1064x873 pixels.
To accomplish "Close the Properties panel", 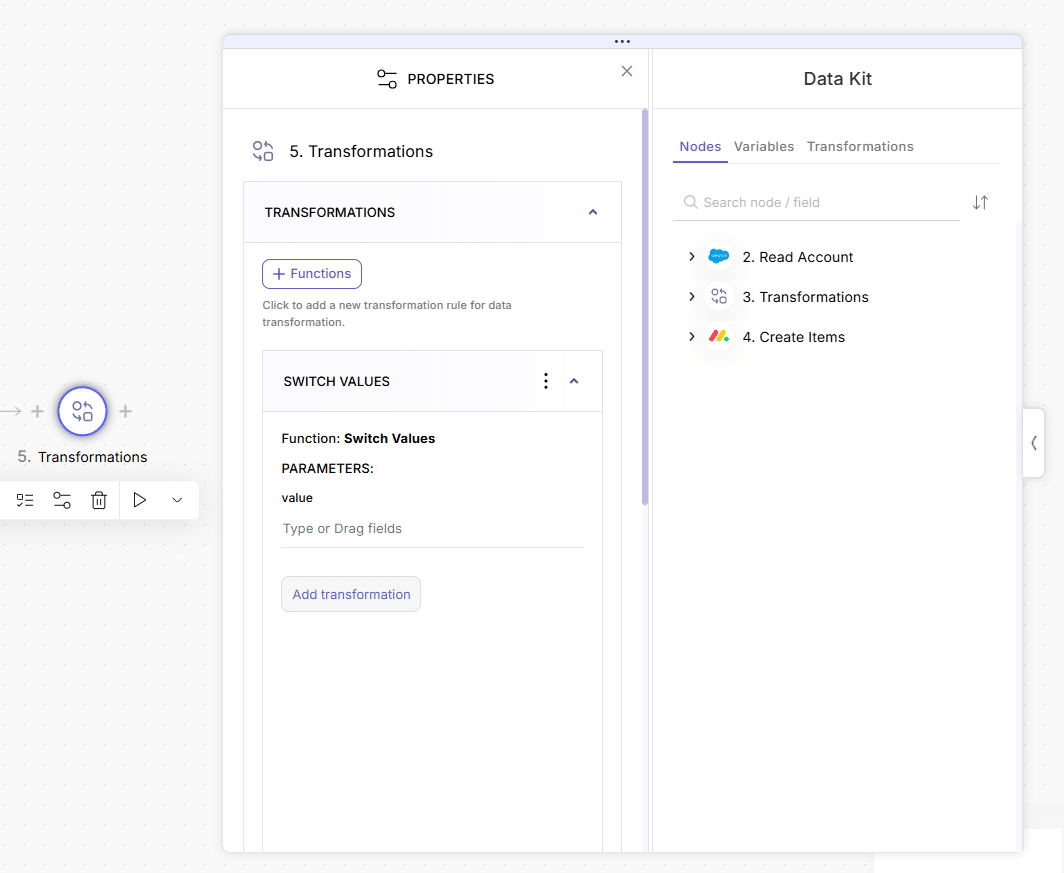I will (x=627, y=71).
